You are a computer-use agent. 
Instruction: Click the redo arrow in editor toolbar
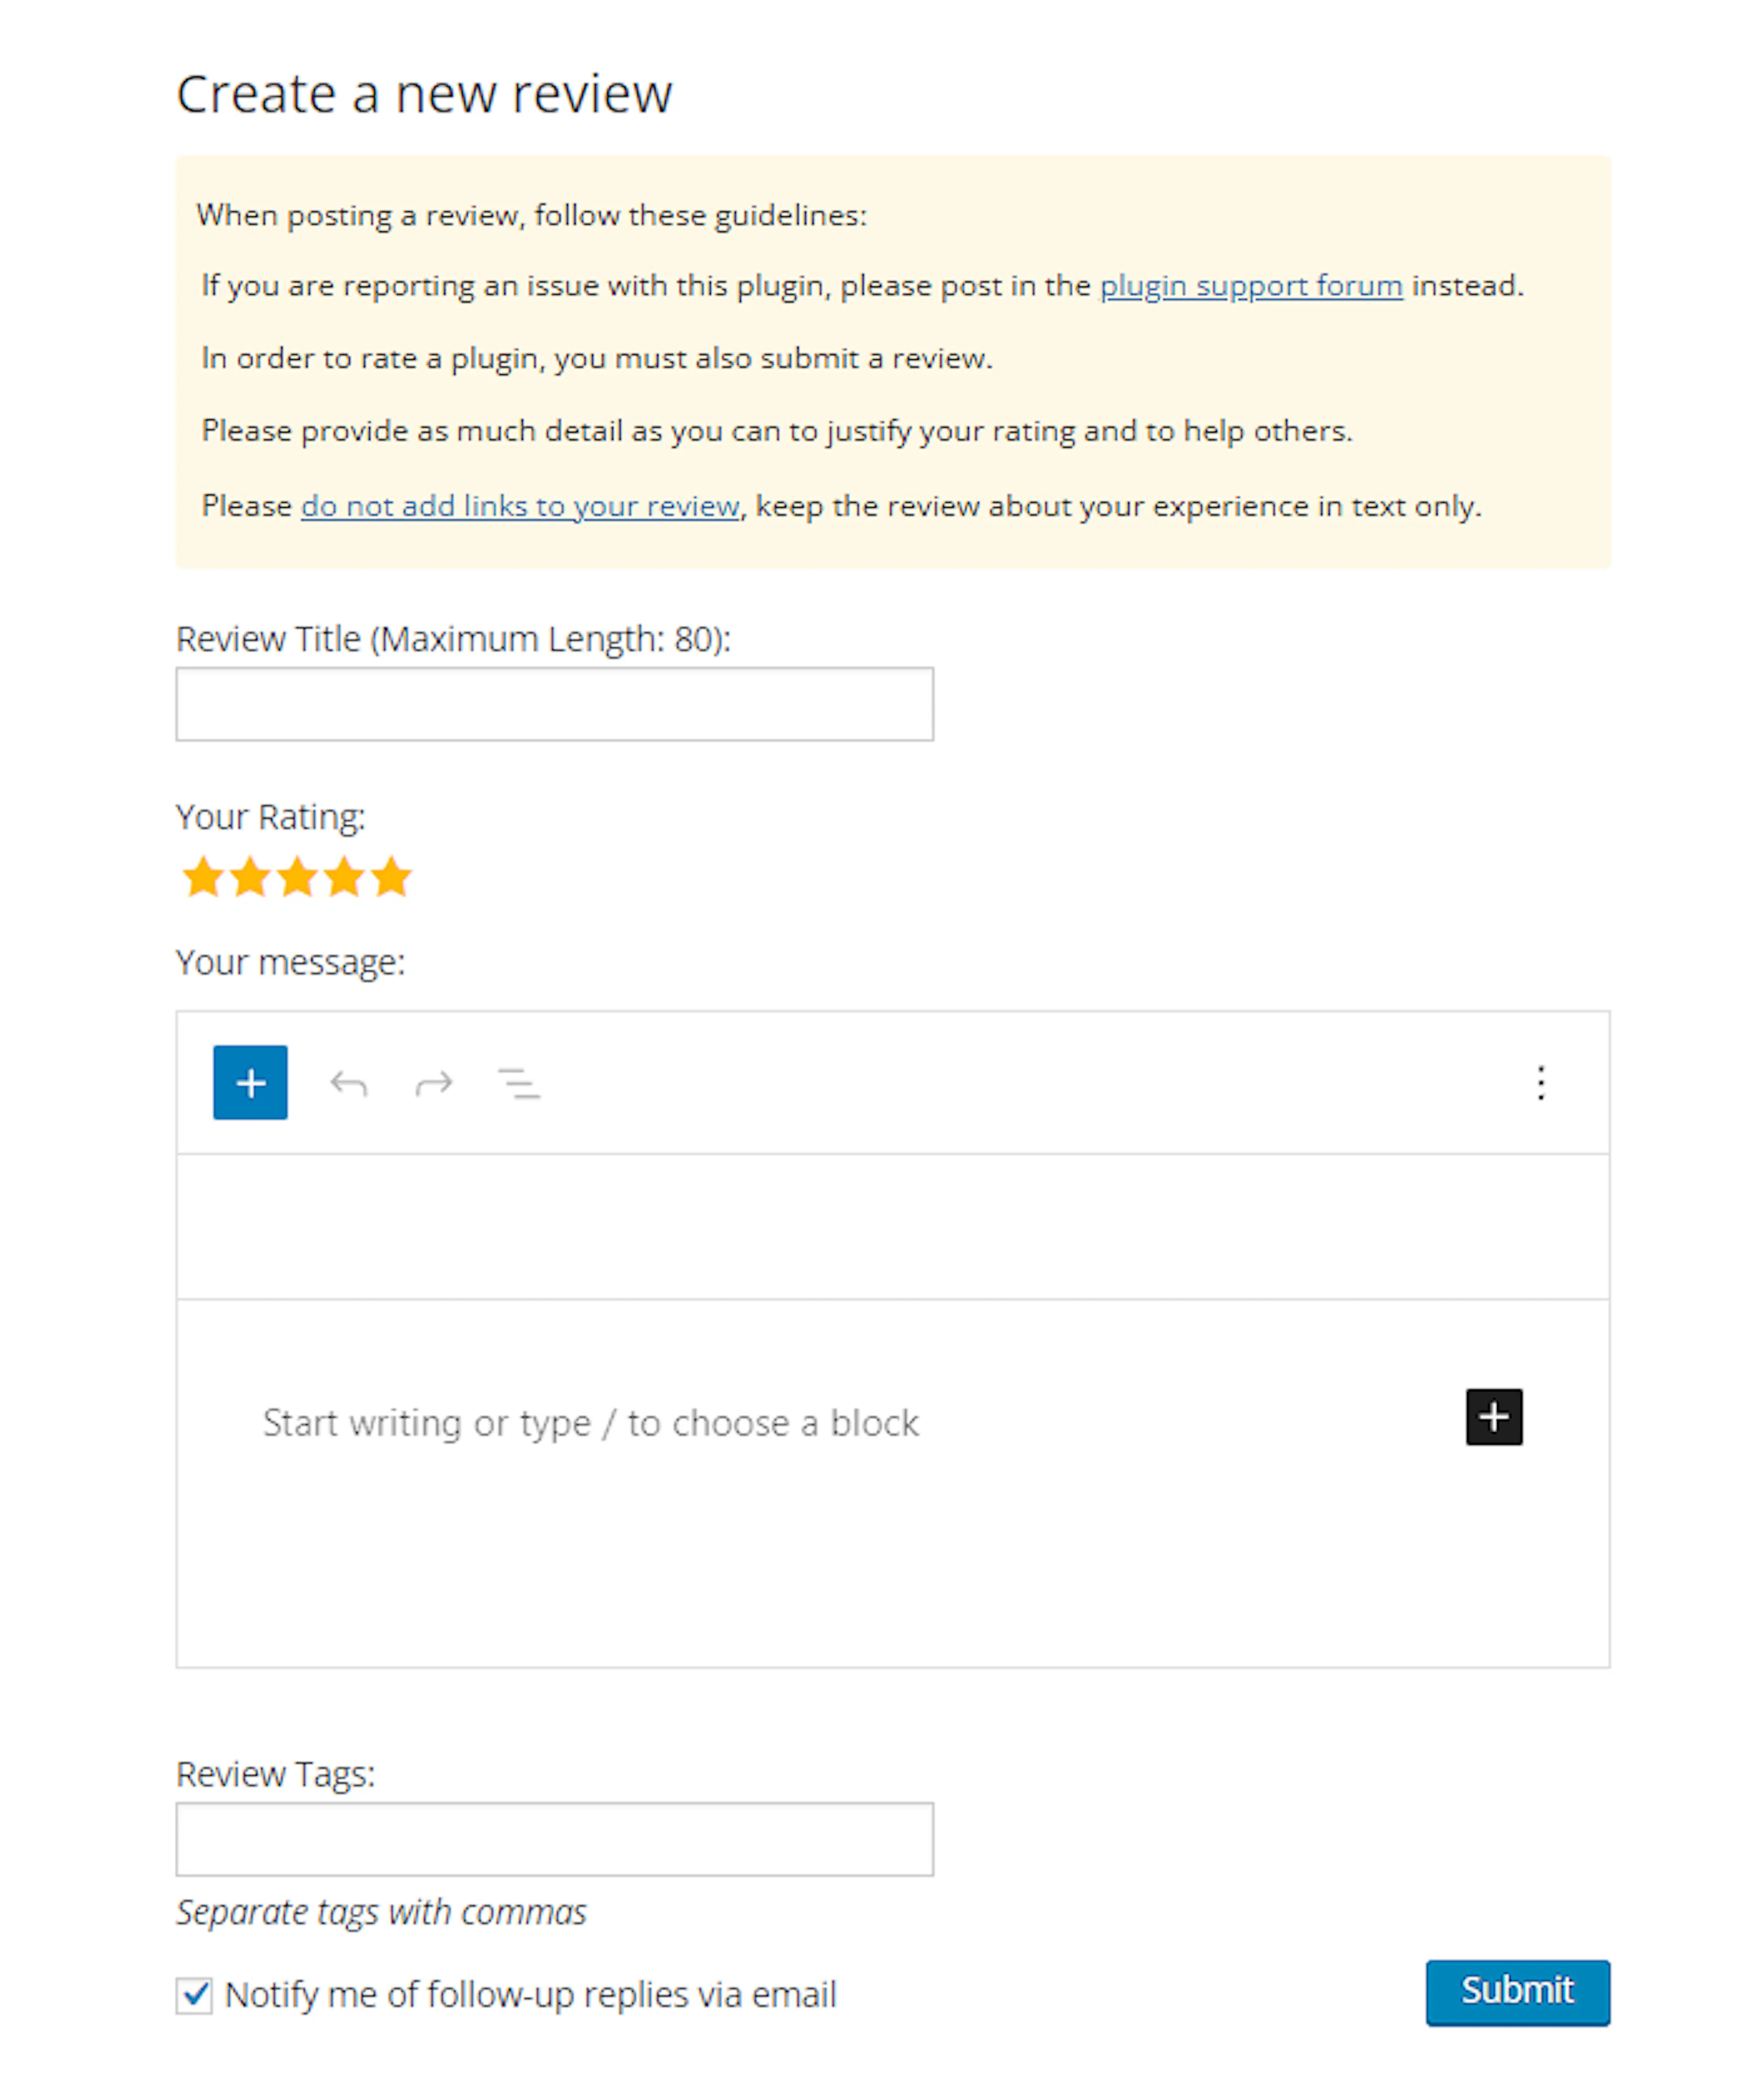pos(434,1083)
